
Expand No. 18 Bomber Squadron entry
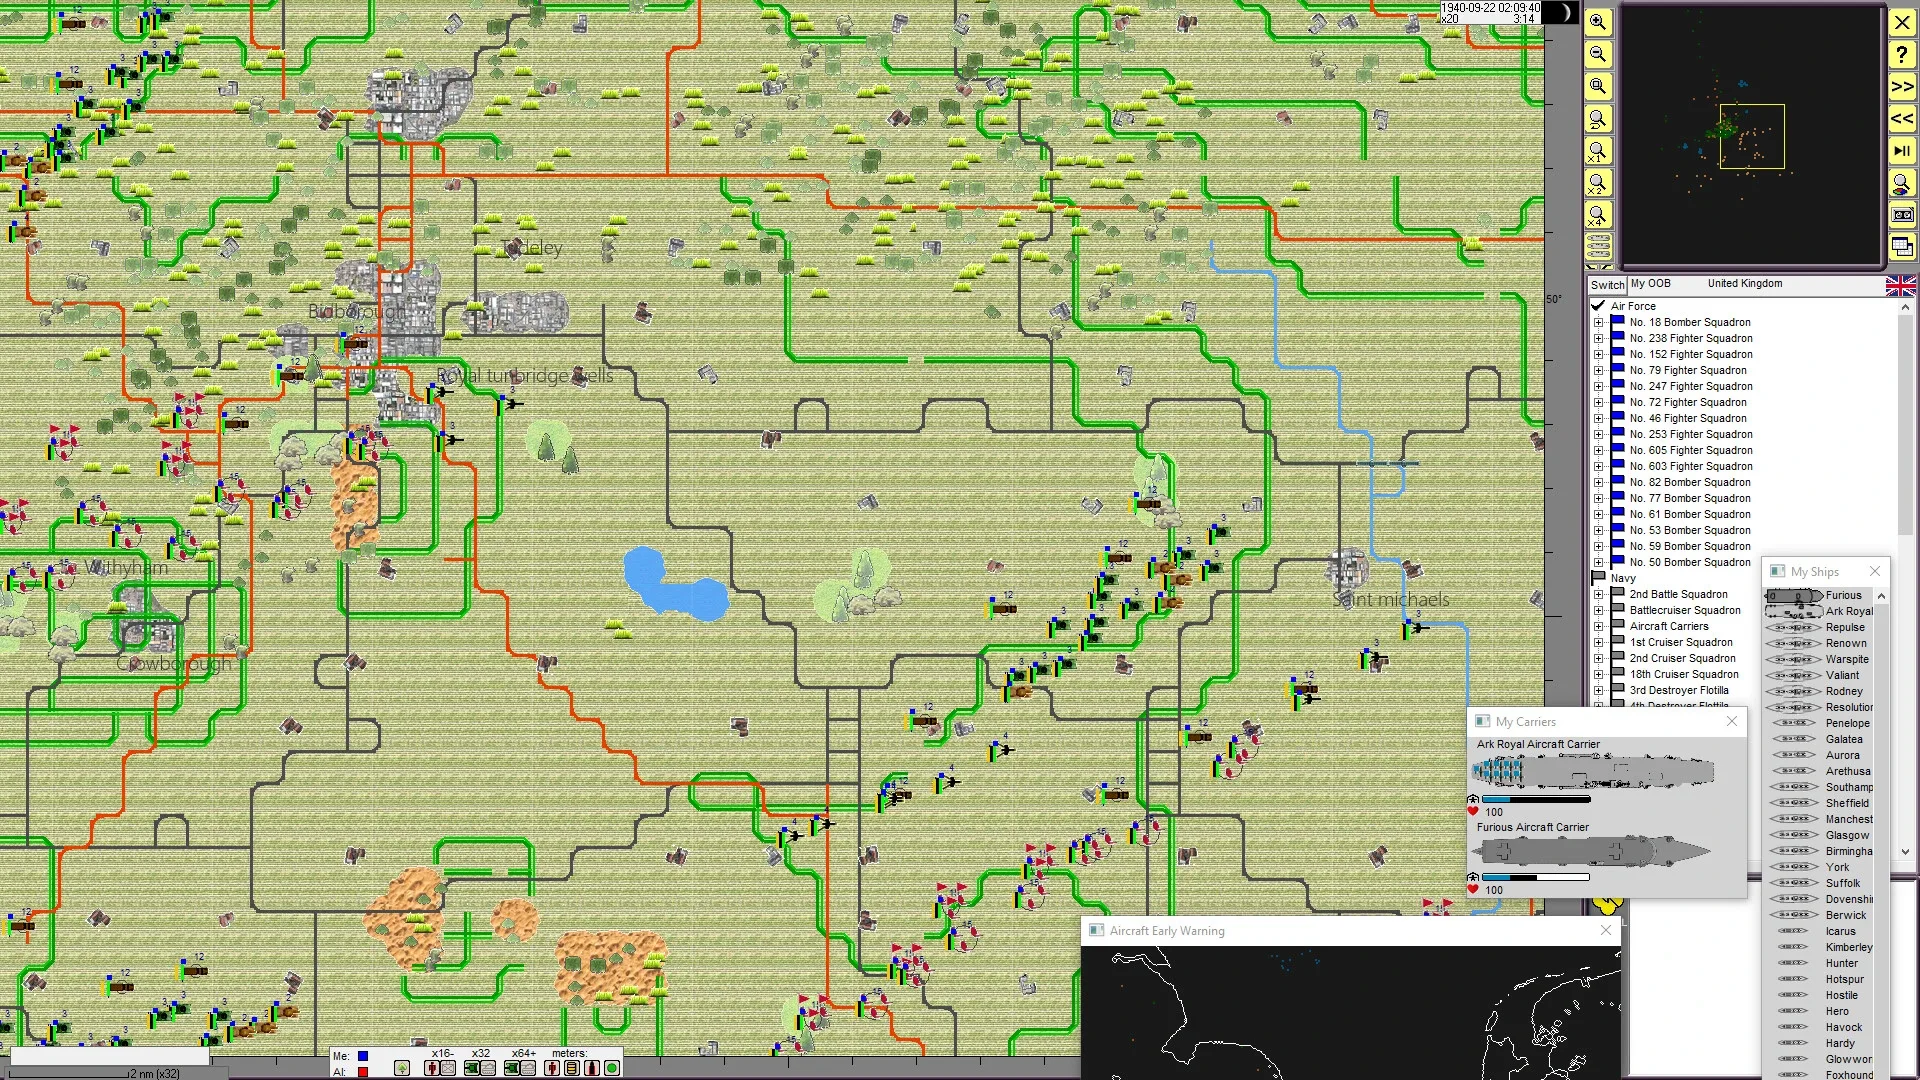[x=1601, y=322]
